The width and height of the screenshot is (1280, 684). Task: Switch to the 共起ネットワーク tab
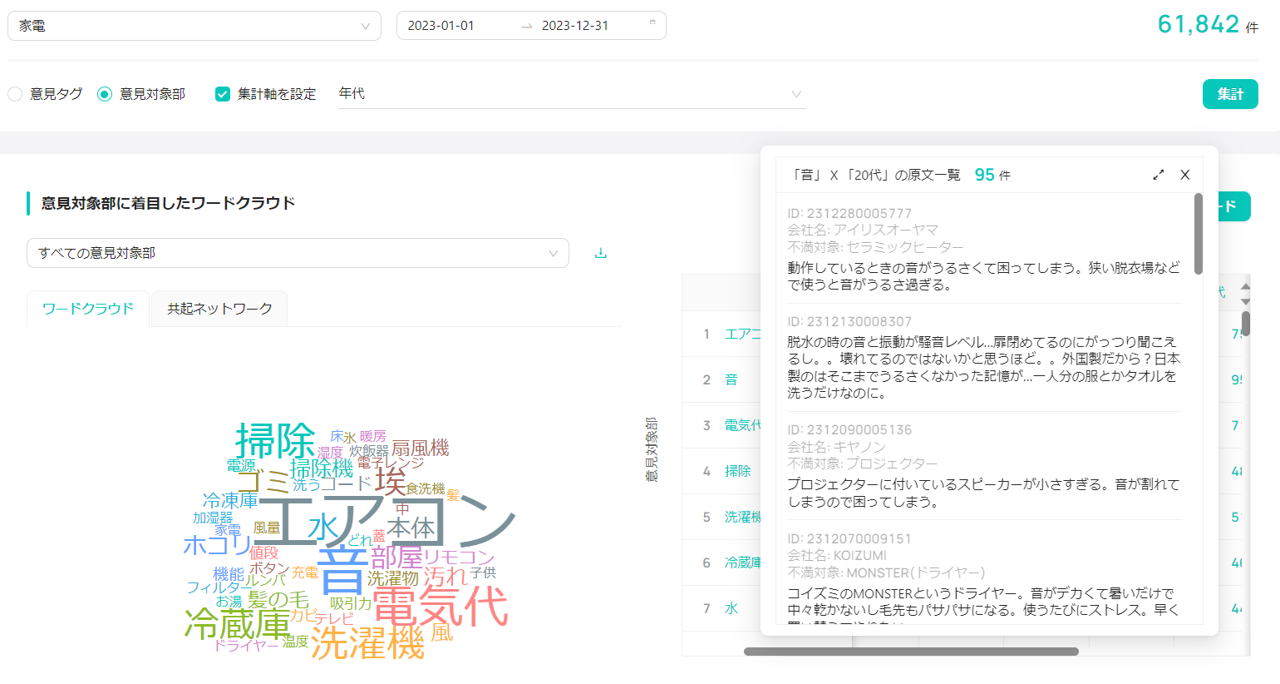point(220,308)
